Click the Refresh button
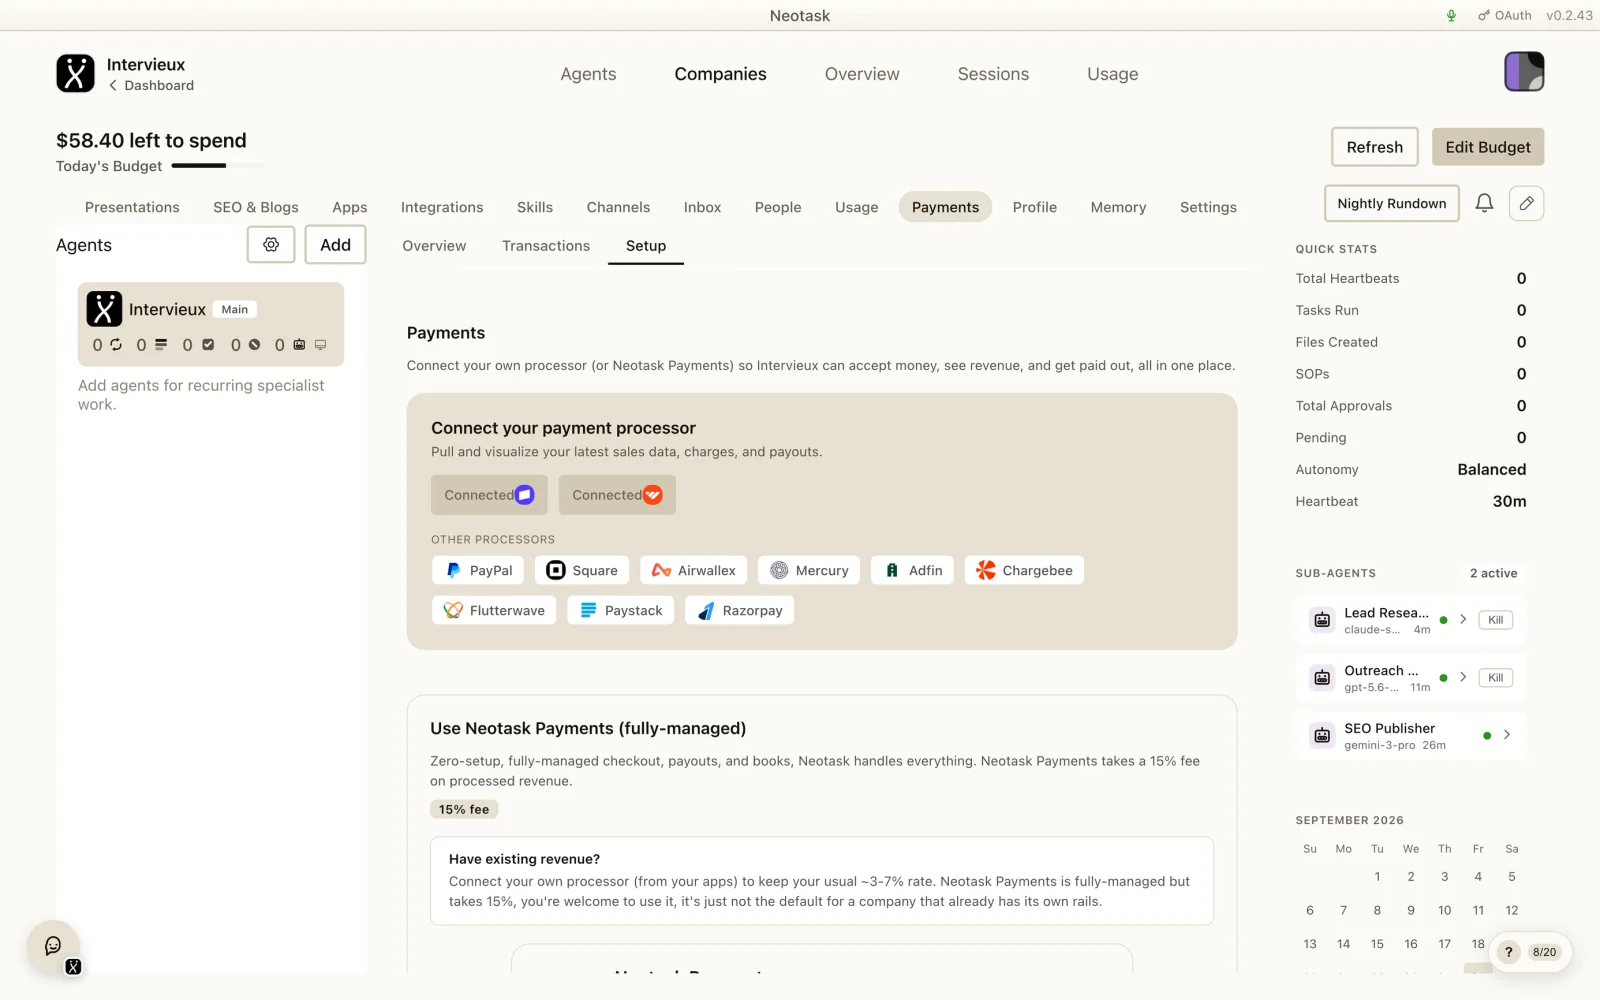This screenshot has width=1600, height=1000. click(x=1375, y=147)
